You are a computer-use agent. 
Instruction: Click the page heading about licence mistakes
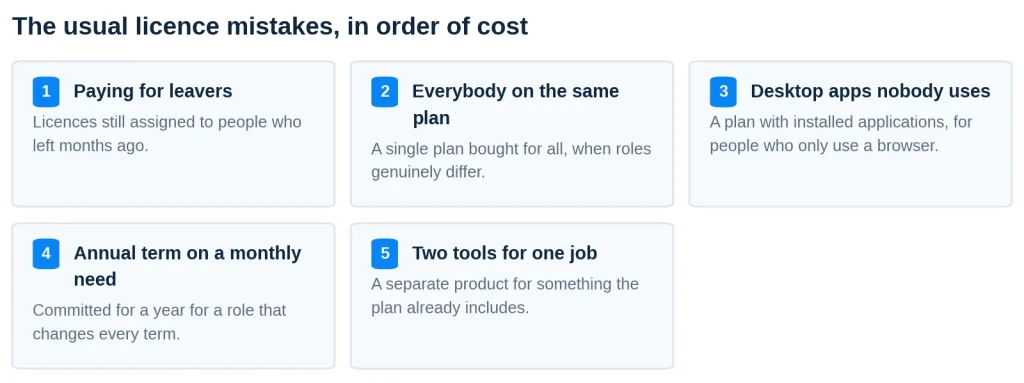(270, 26)
